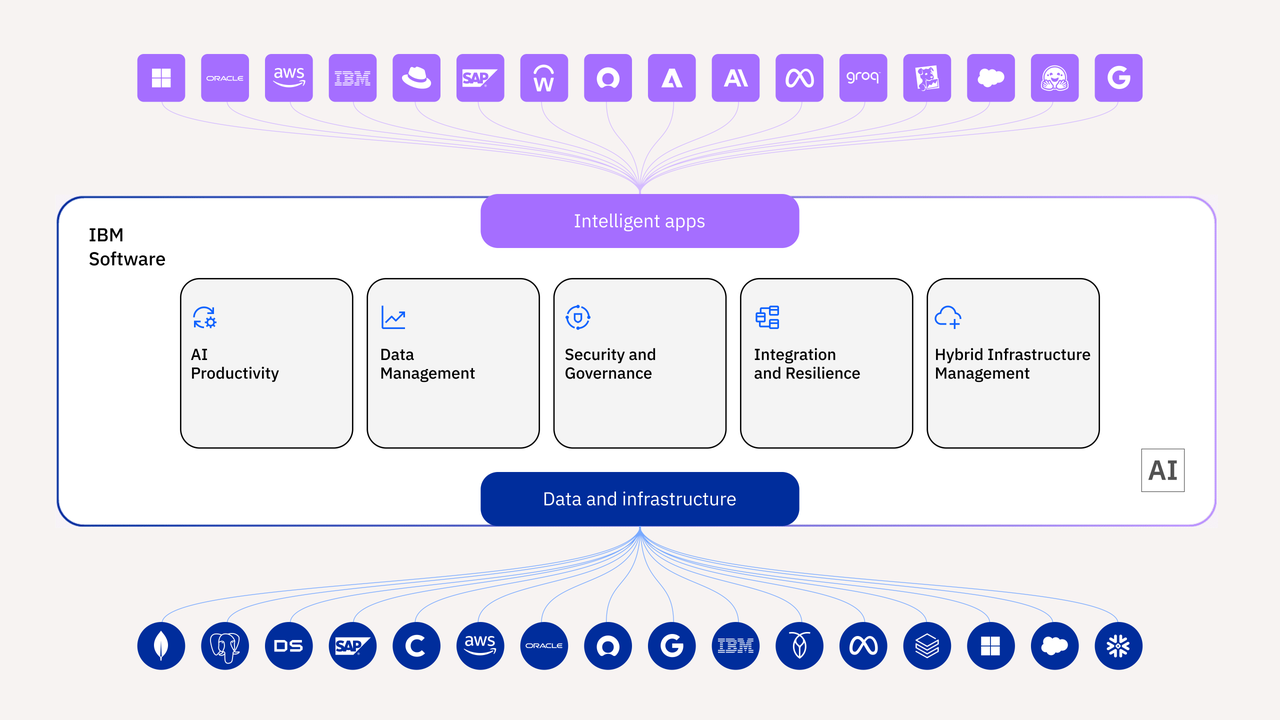This screenshot has height=720, width=1280.
Task: Select the CockroachDB insect logo circle
Action: click(800, 646)
